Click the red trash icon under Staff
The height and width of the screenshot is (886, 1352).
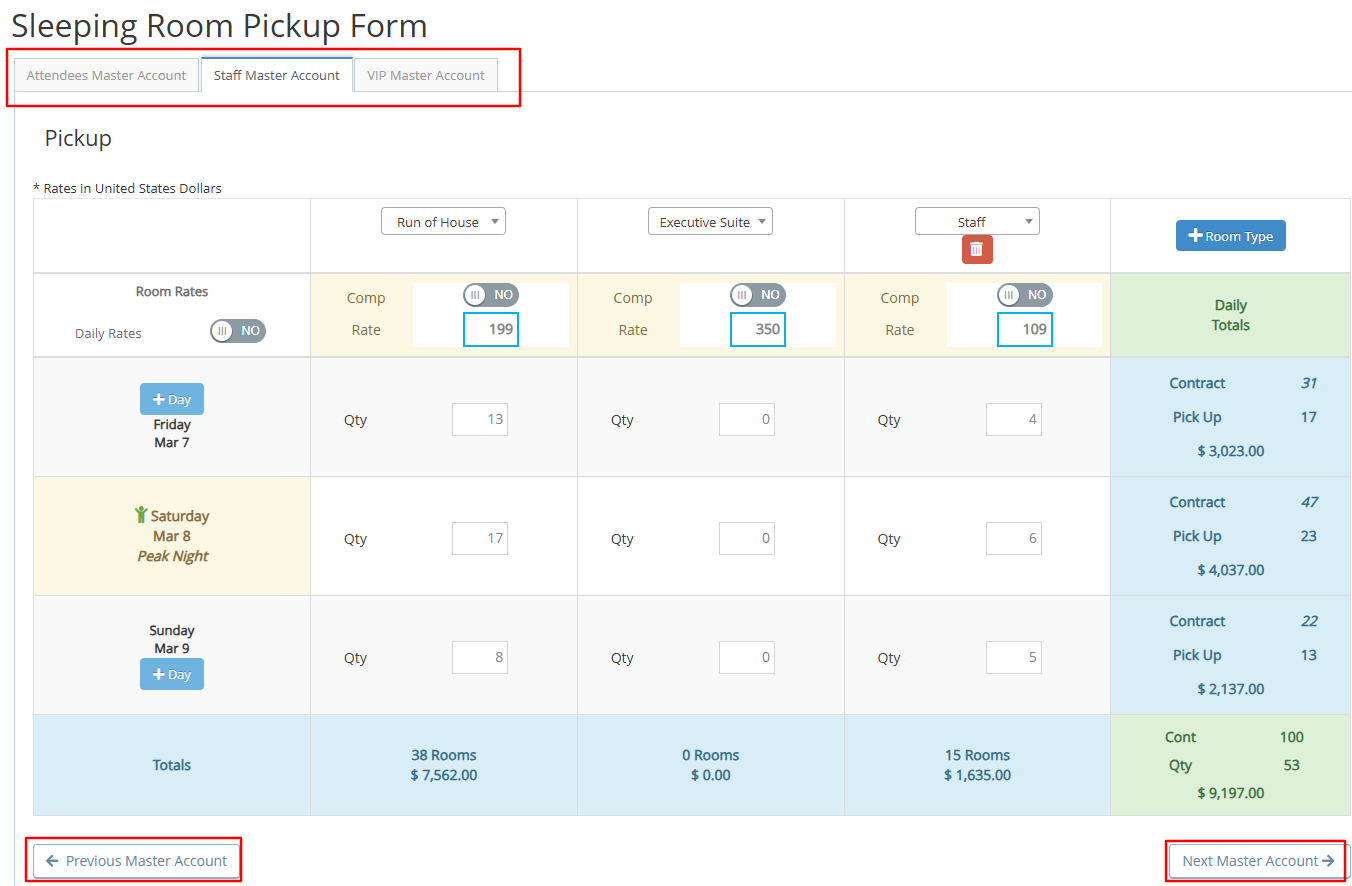(x=977, y=249)
